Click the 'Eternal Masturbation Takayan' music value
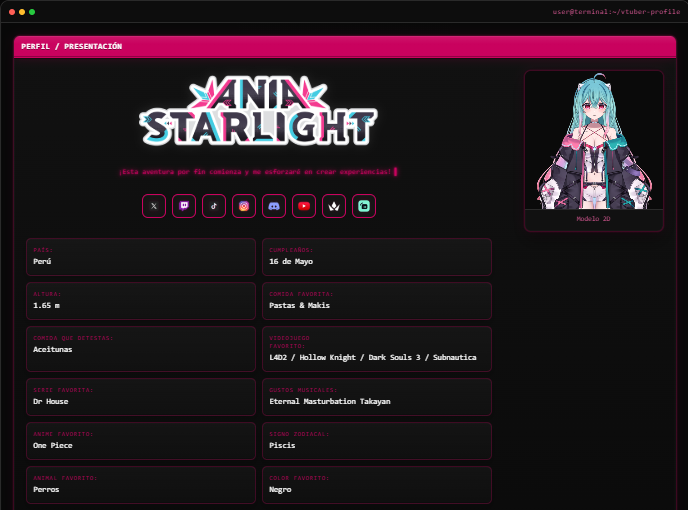Viewport: 688px width, 510px height. [x=330, y=401]
